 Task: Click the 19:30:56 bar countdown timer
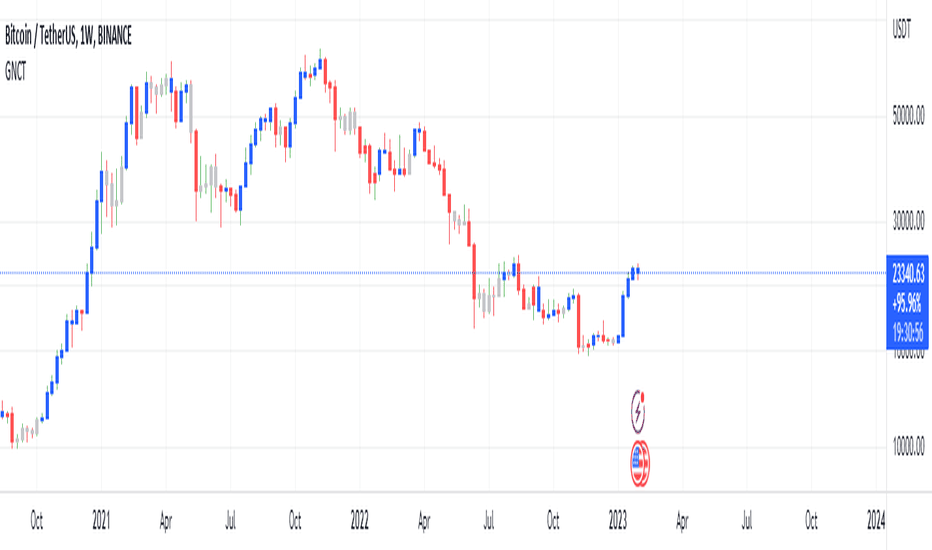908,332
